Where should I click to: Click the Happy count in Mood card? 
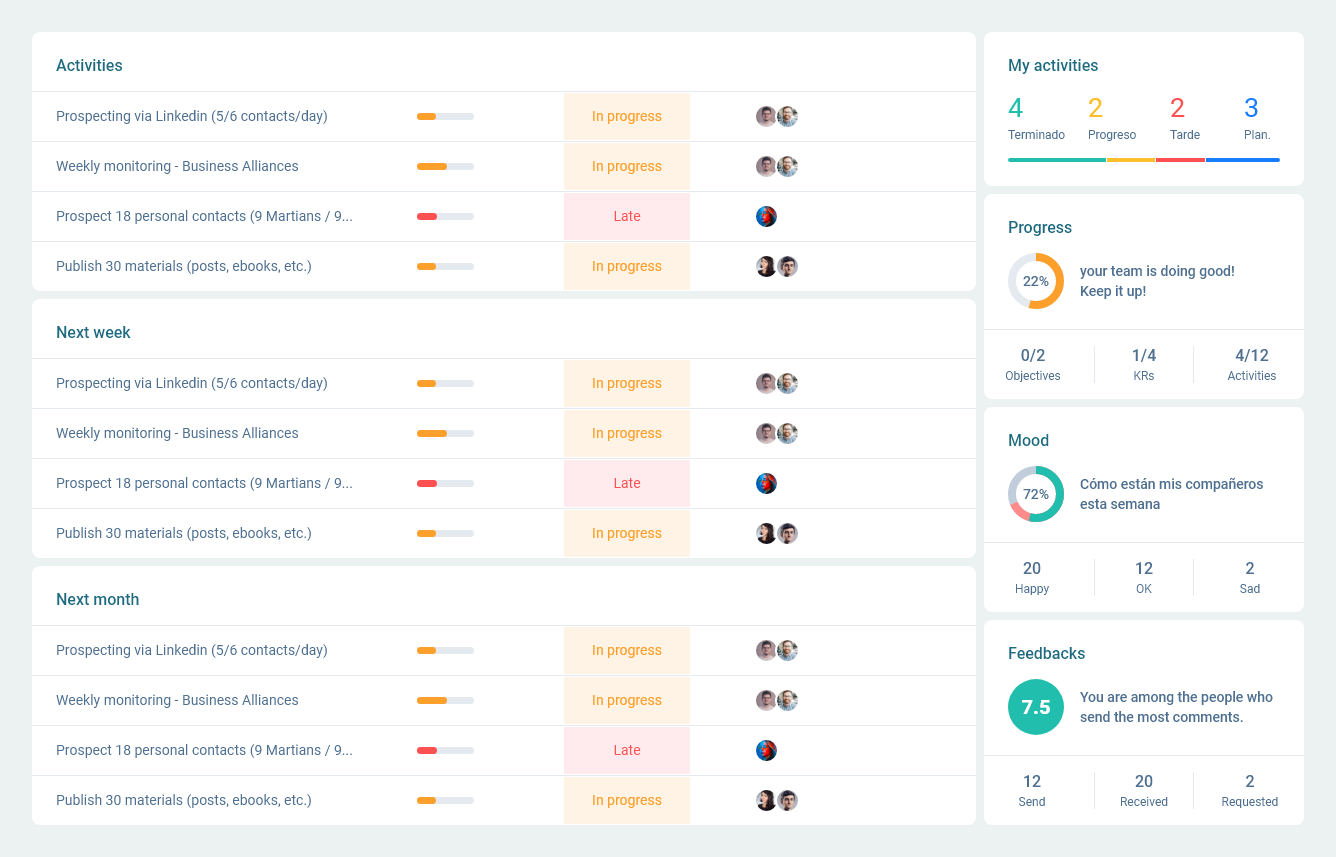coord(1032,569)
